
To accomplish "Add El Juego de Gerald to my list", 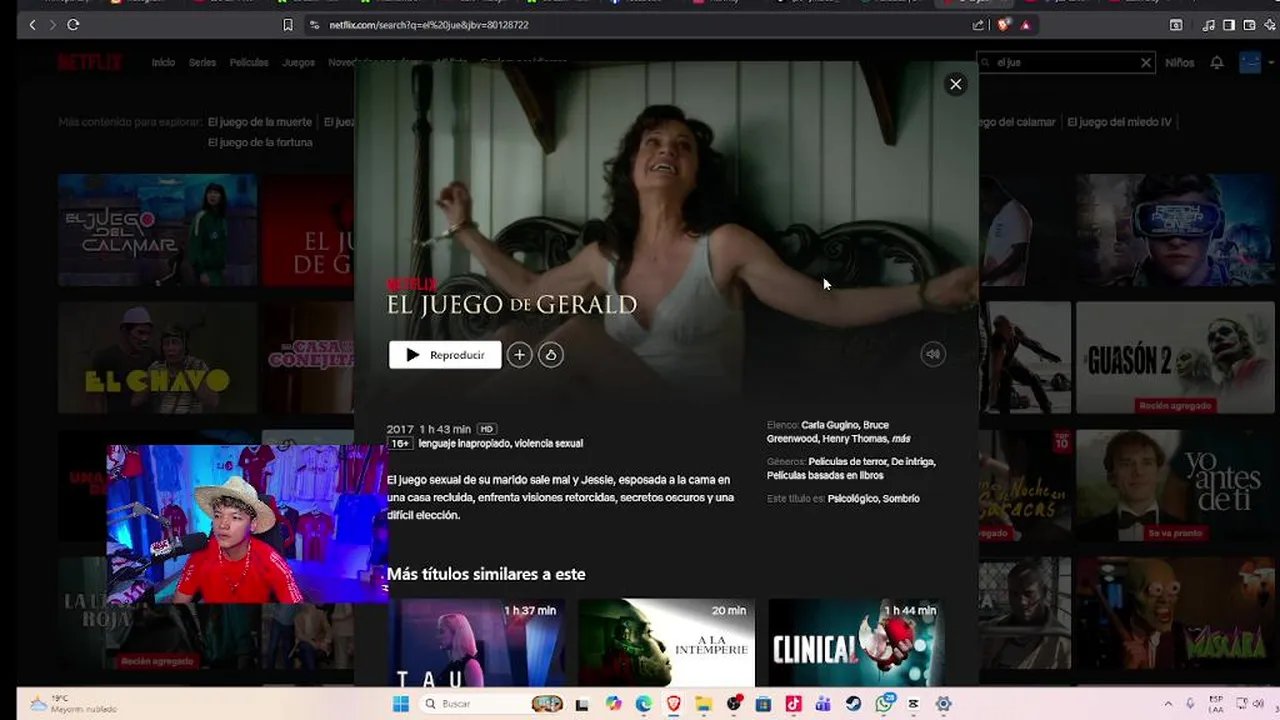I will tap(519, 355).
